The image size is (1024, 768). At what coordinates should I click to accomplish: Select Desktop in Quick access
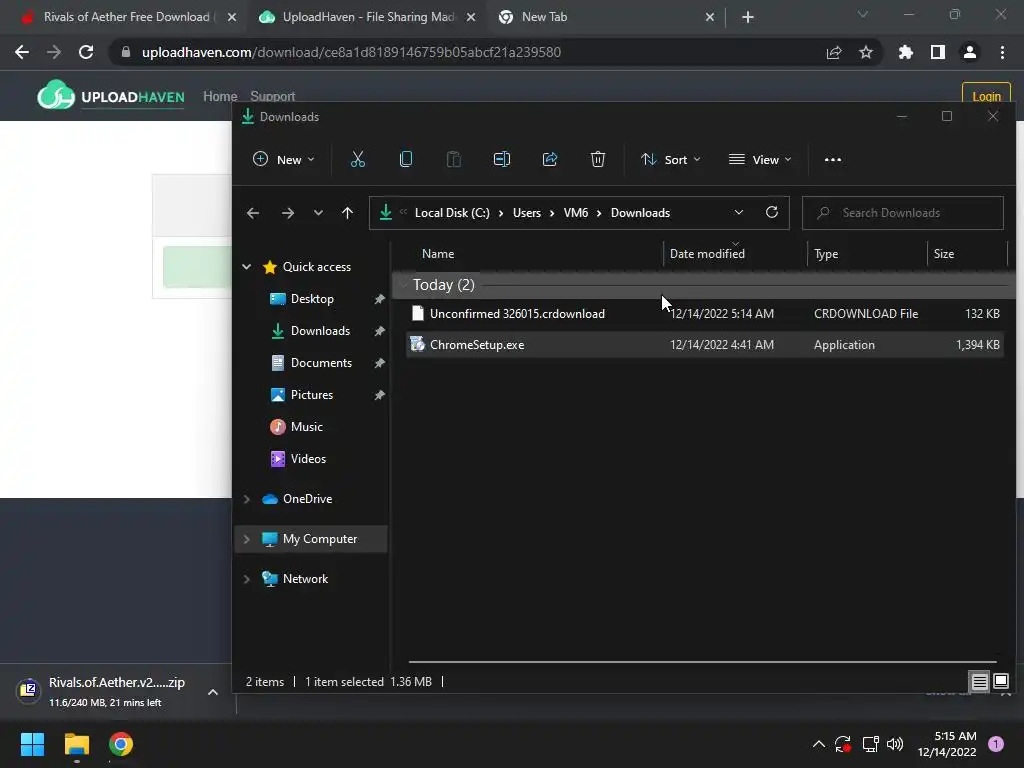pyautogui.click(x=312, y=298)
